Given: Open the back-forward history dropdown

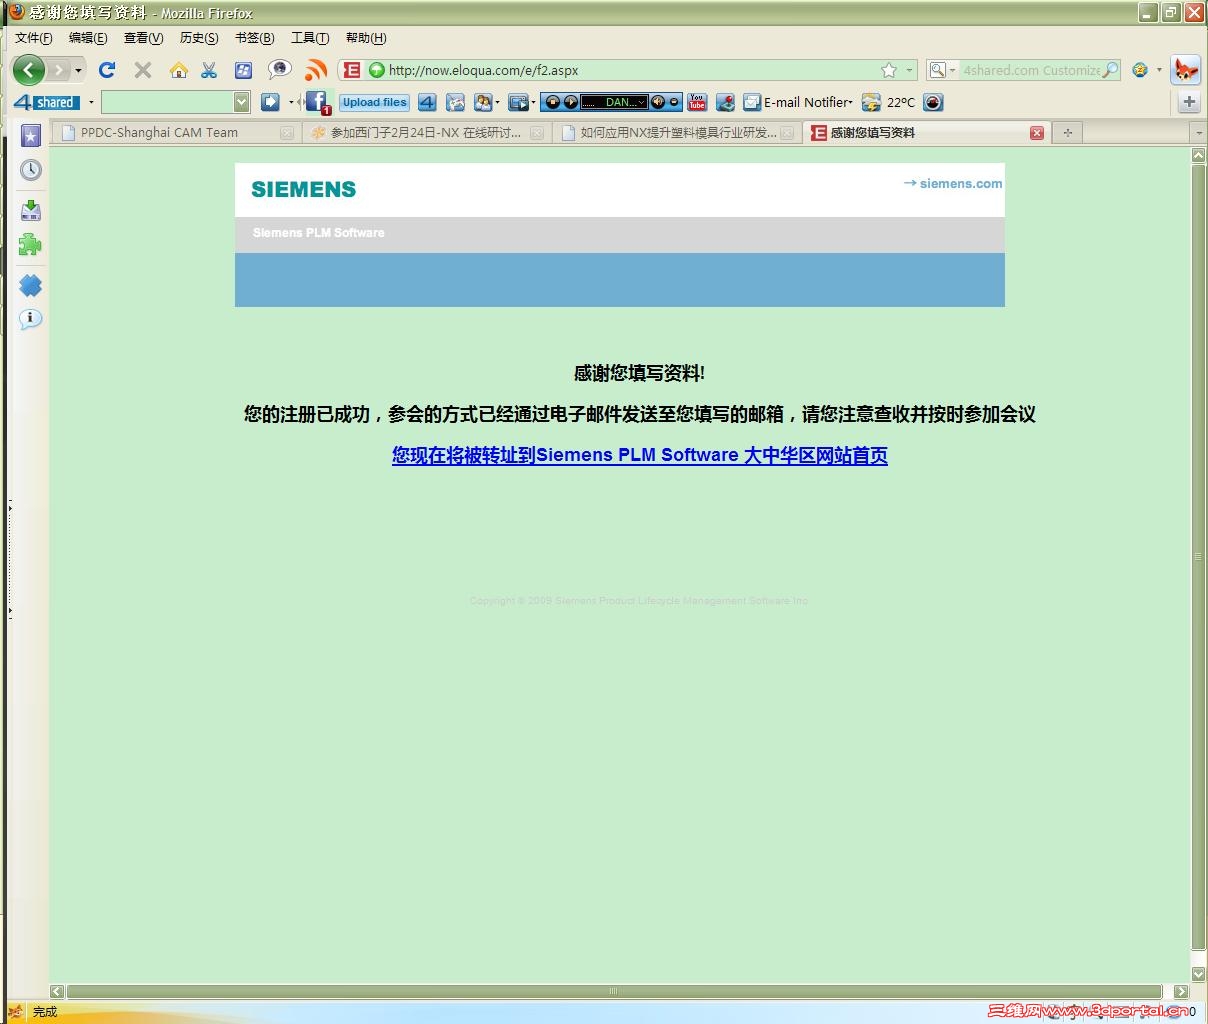Looking at the screenshot, I should [x=79, y=70].
